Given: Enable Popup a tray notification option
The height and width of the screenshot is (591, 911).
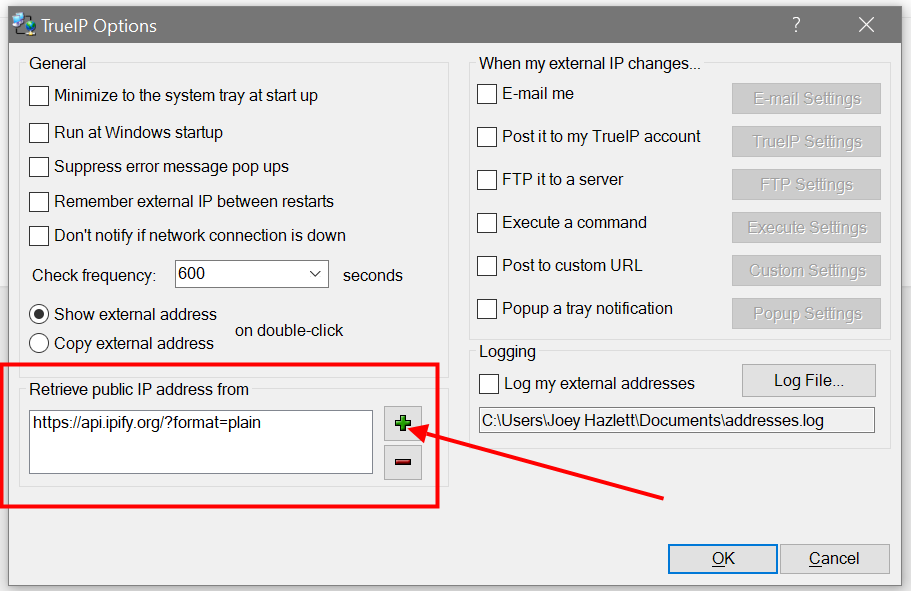Looking at the screenshot, I should [x=487, y=309].
